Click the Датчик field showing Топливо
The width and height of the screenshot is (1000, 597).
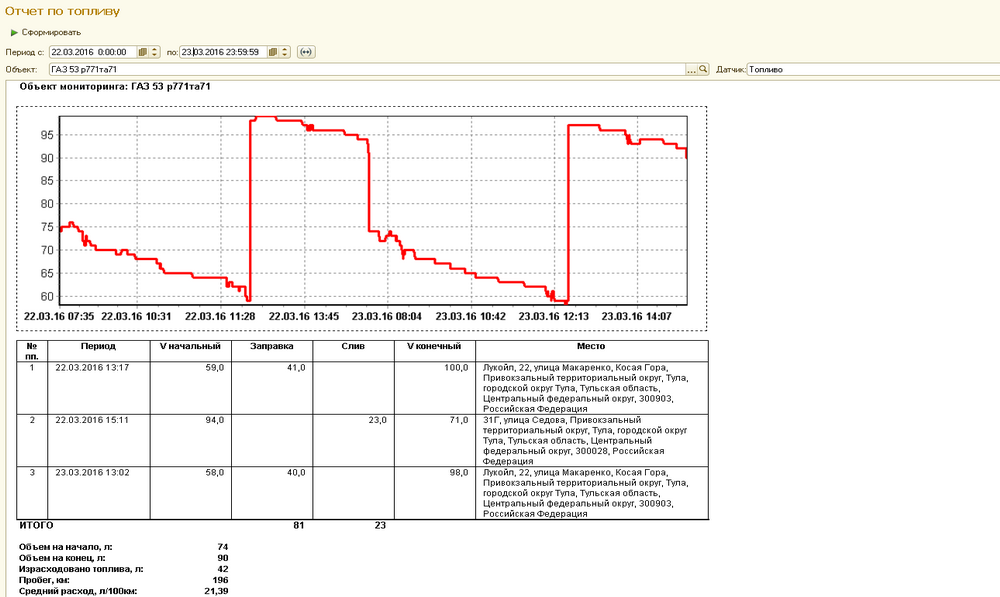[873, 70]
